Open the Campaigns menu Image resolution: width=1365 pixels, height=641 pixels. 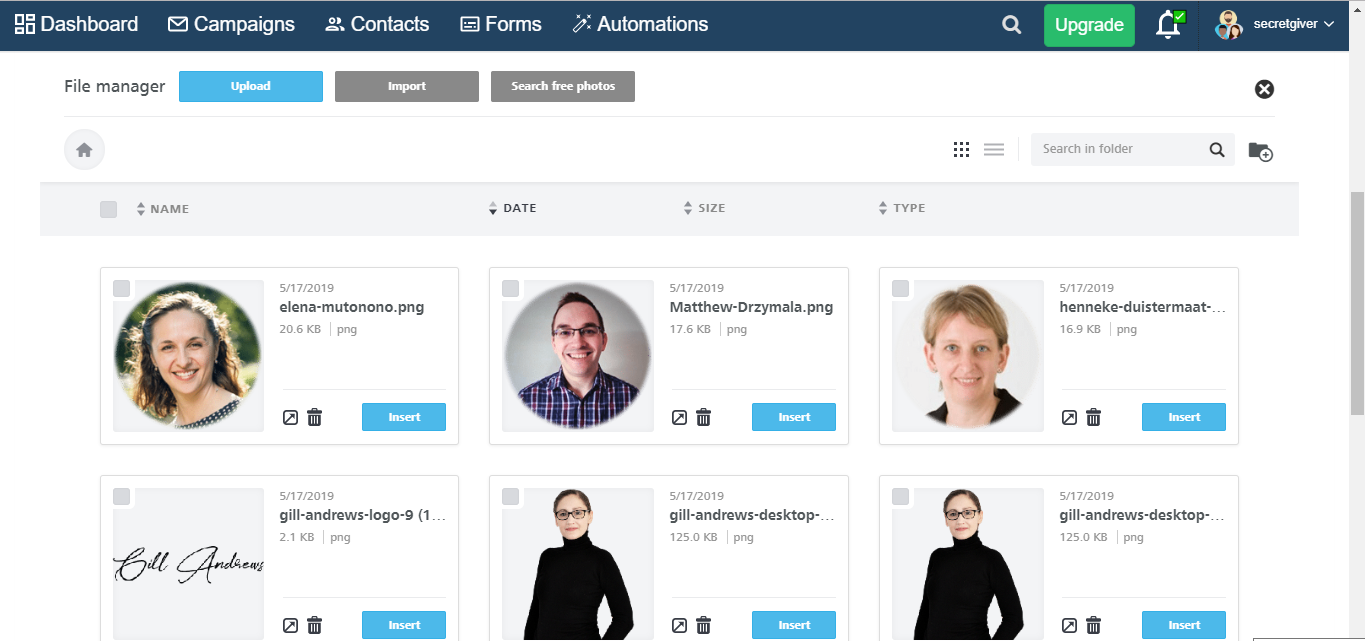coord(231,24)
